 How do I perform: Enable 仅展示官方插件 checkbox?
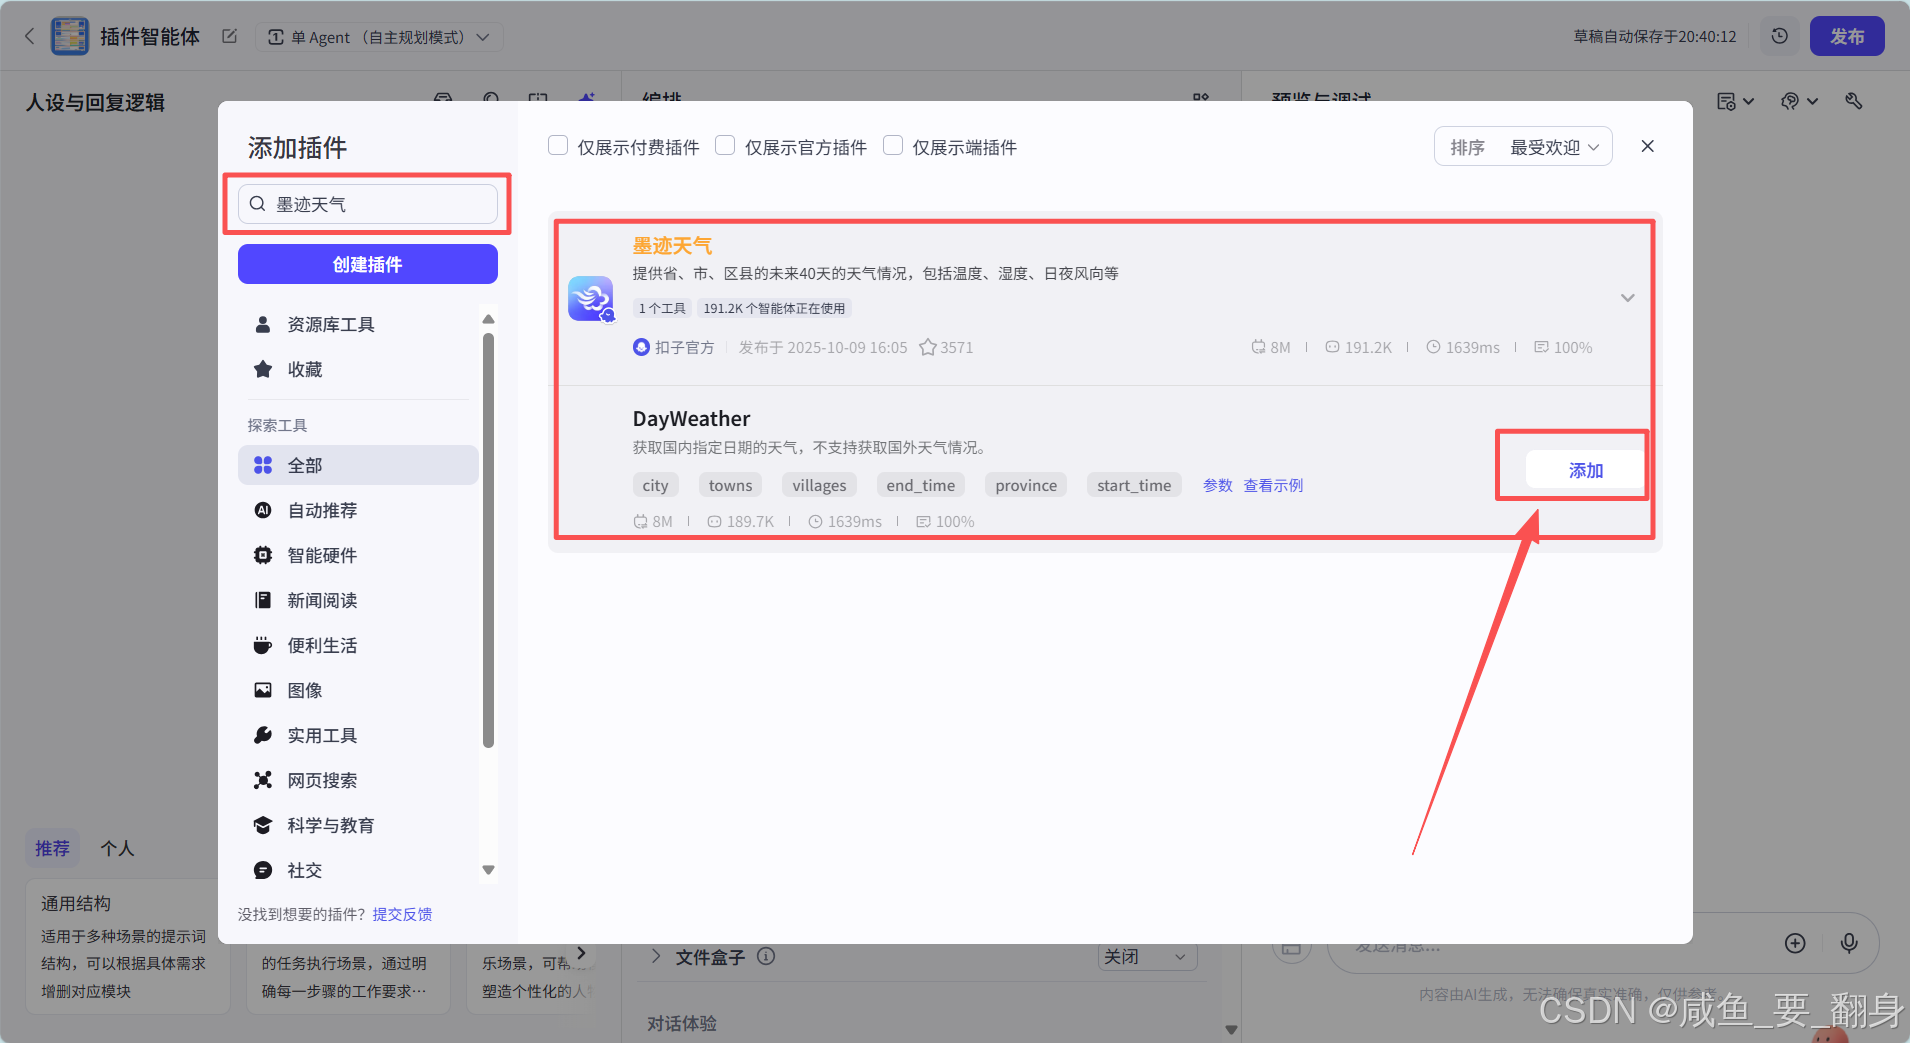tap(725, 146)
